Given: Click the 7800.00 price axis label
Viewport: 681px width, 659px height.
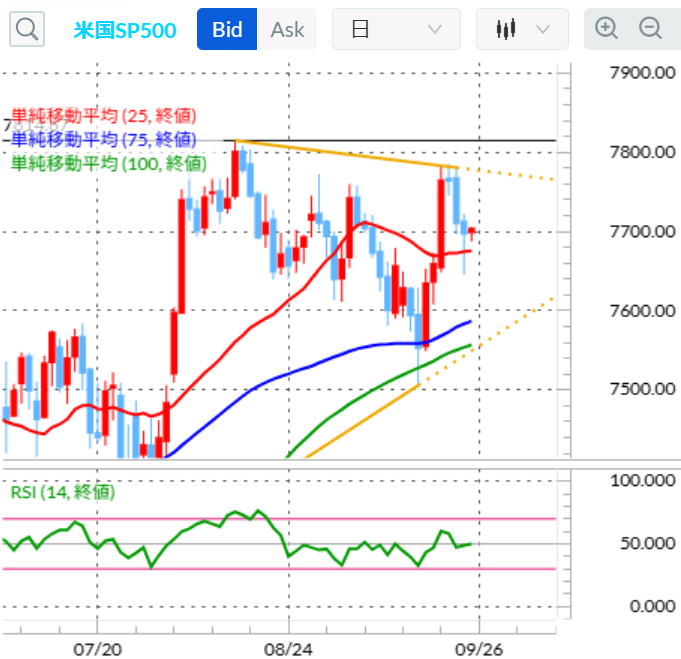Looking at the screenshot, I should coord(642,152).
